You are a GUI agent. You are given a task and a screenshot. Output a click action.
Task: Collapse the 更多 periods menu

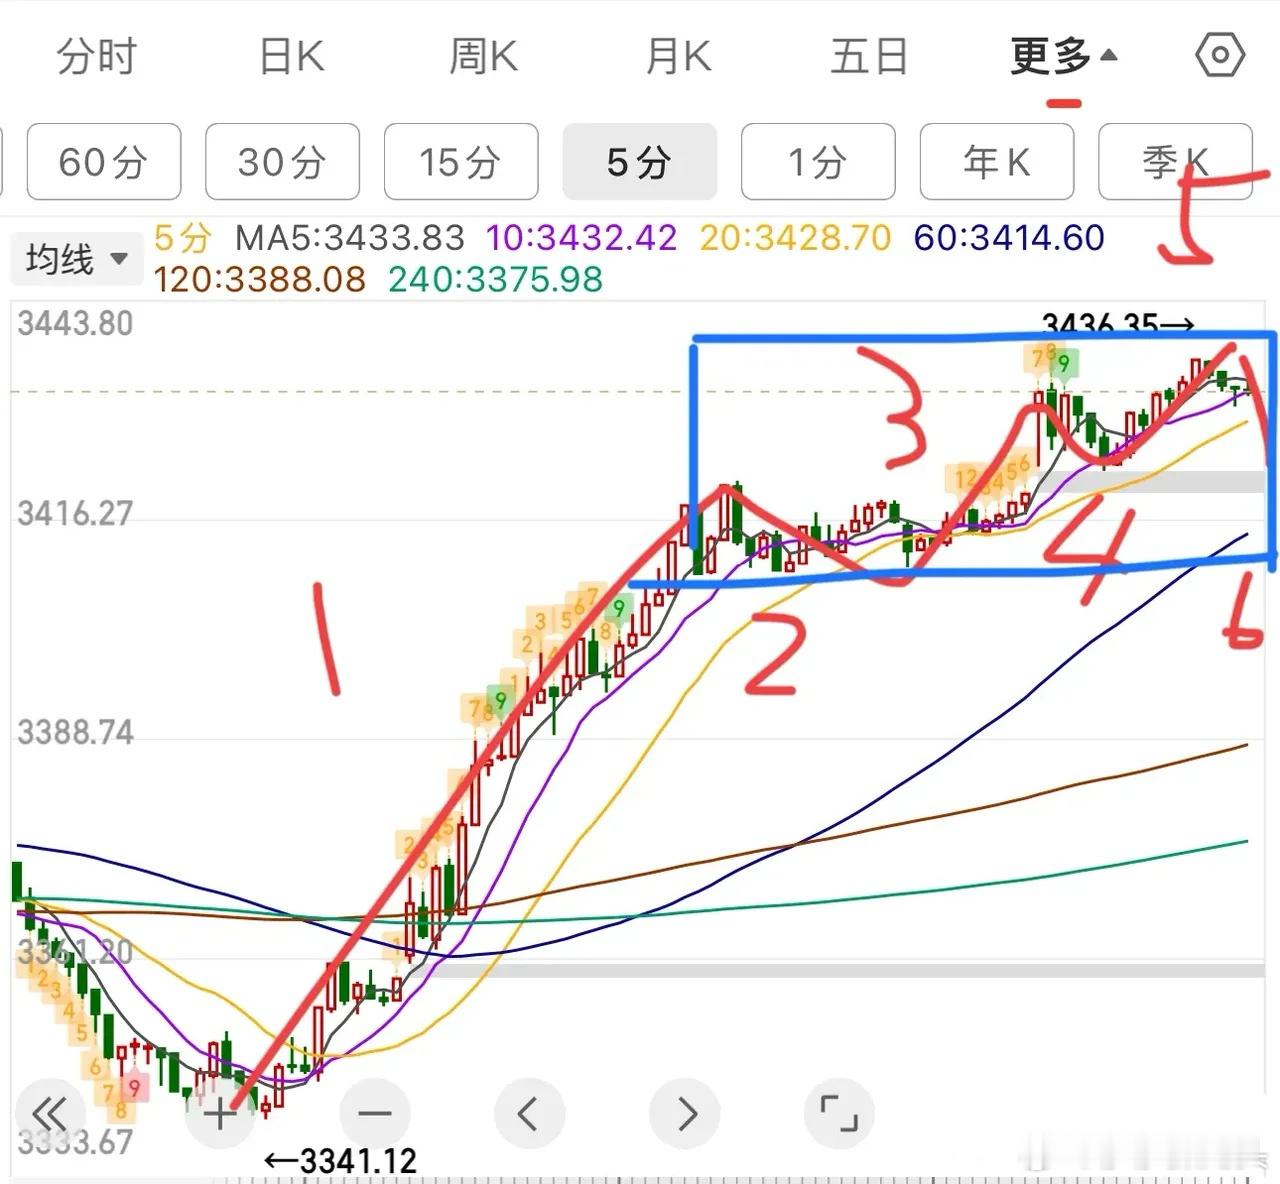(x=1063, y=57)
